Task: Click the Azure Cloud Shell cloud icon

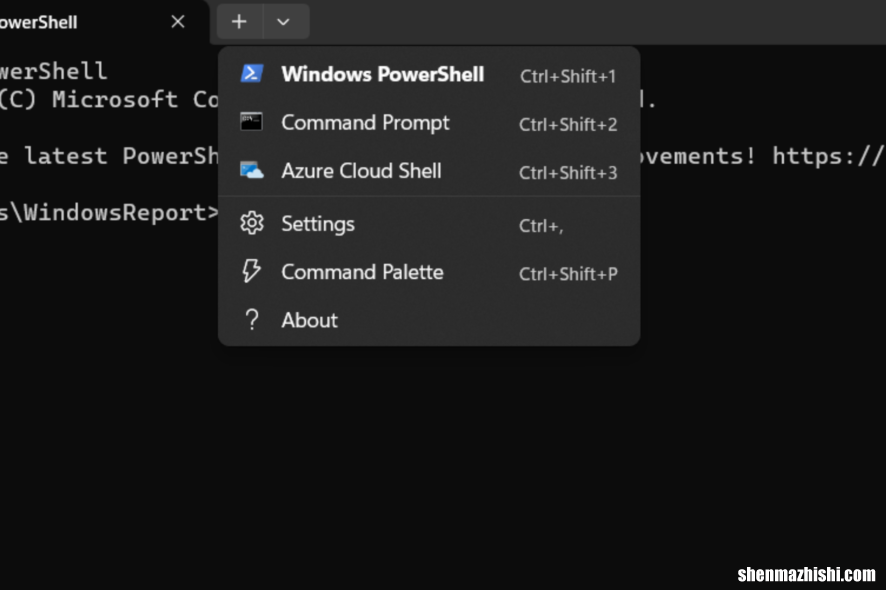Action: pos(251,170)
